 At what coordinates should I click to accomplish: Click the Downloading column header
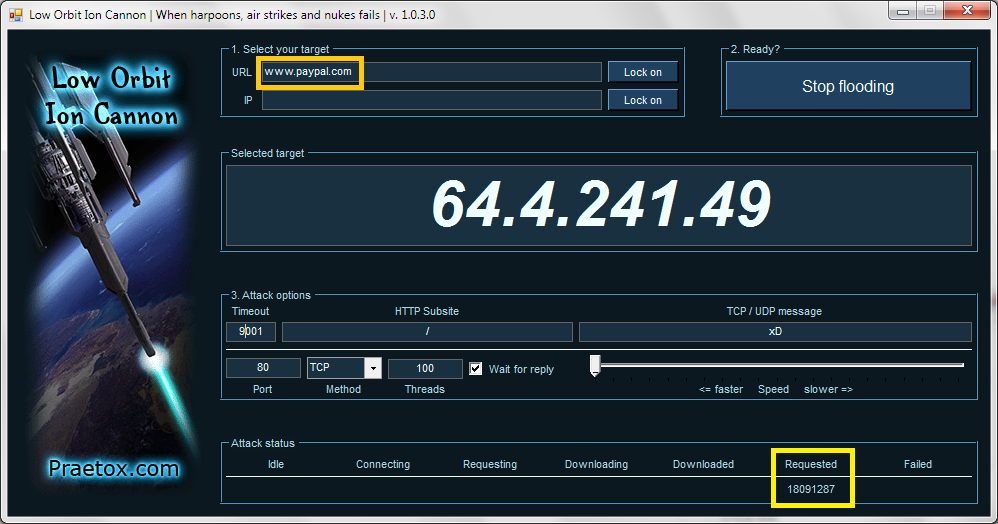596,464
